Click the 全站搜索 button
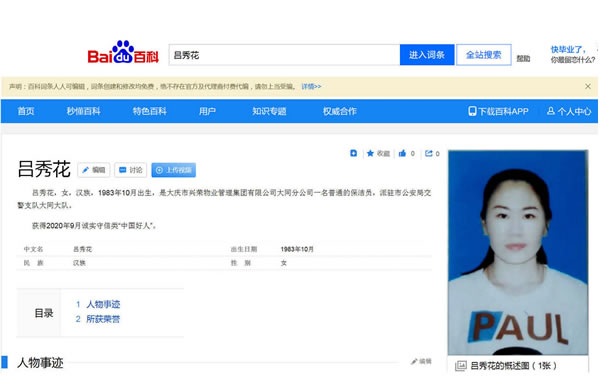 click(484, 55)
